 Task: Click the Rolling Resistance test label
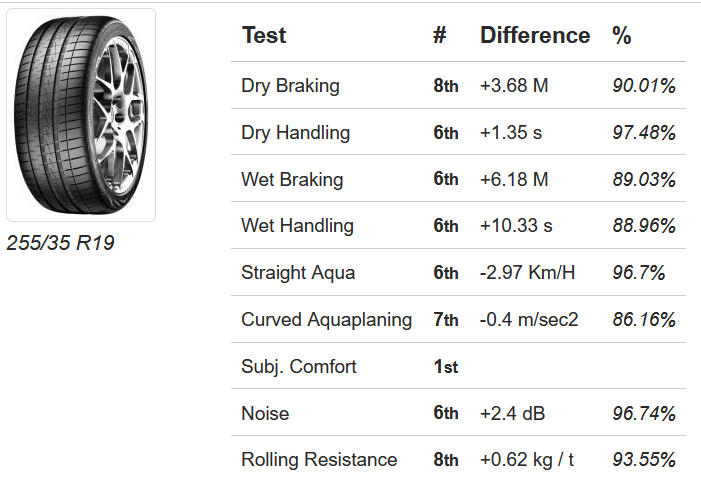(x=319, y=460)
